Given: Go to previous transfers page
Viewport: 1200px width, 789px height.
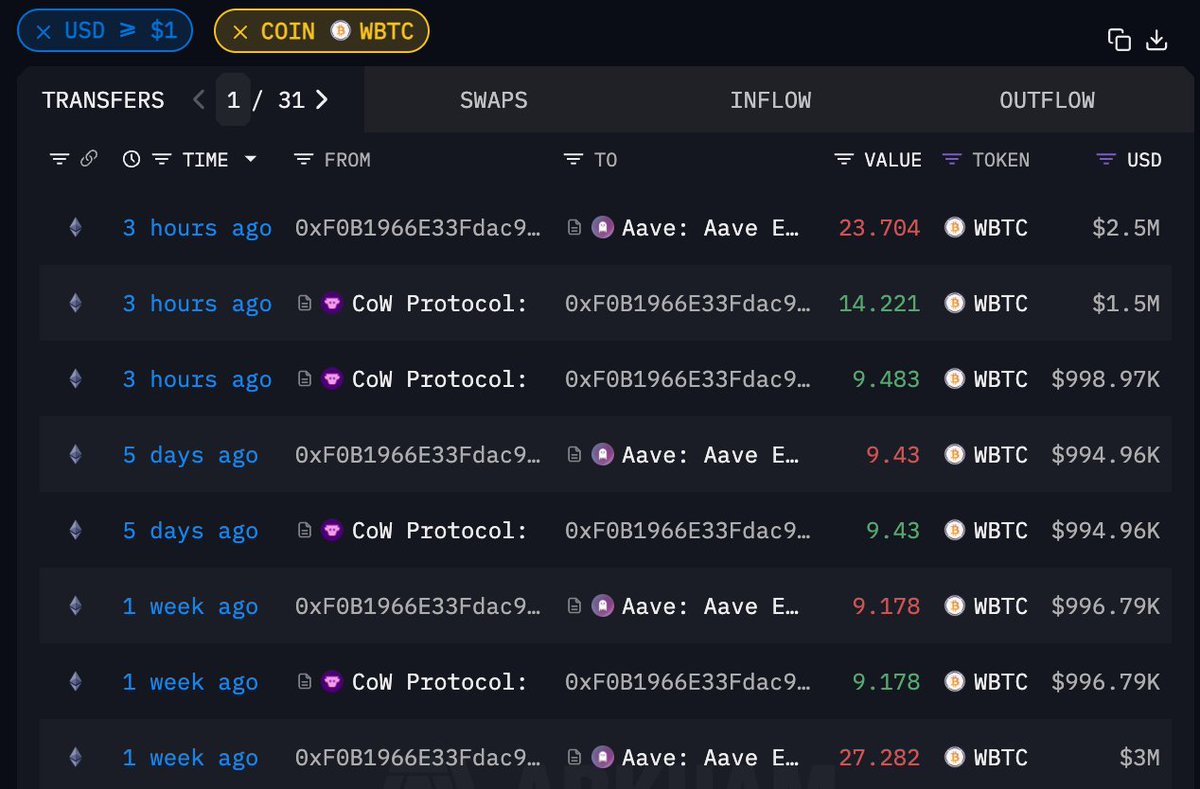Looking at the screenshot, I should (198, 100).
